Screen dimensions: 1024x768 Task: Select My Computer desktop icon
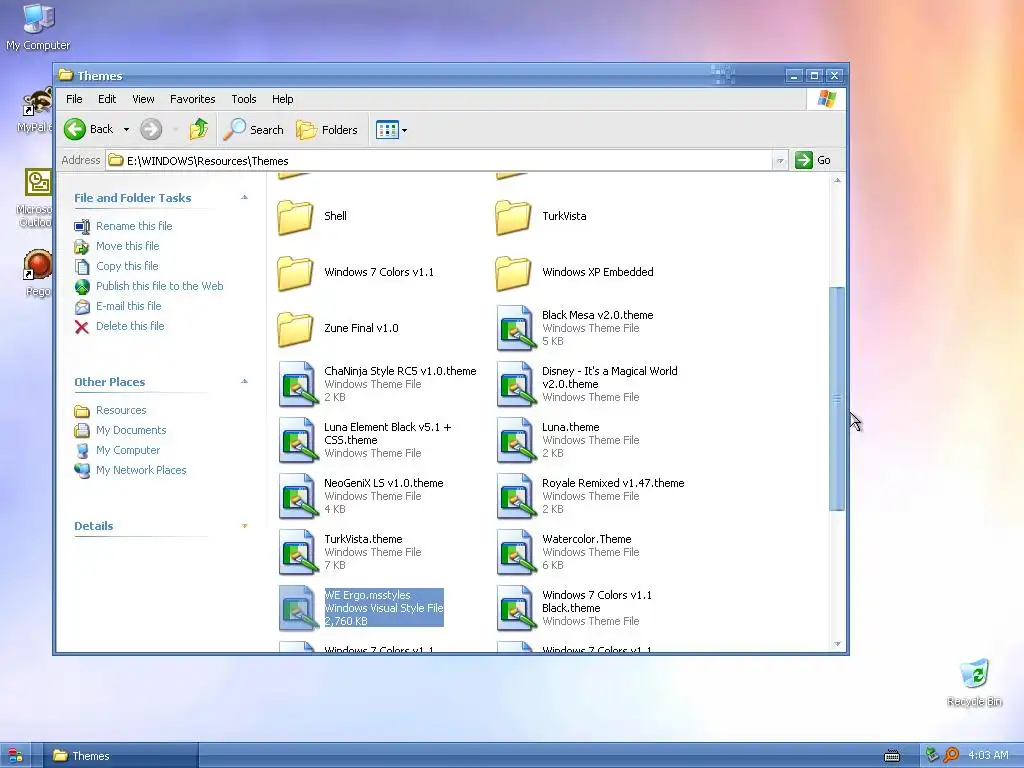point(38,27)
